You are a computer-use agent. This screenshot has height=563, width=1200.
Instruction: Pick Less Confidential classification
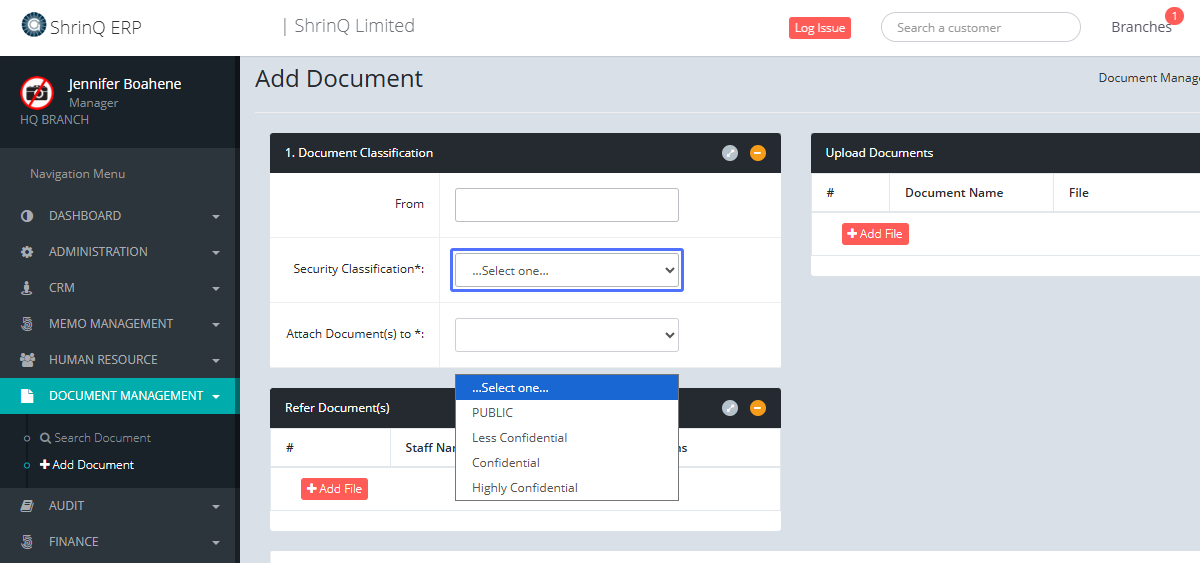(519, 438)
